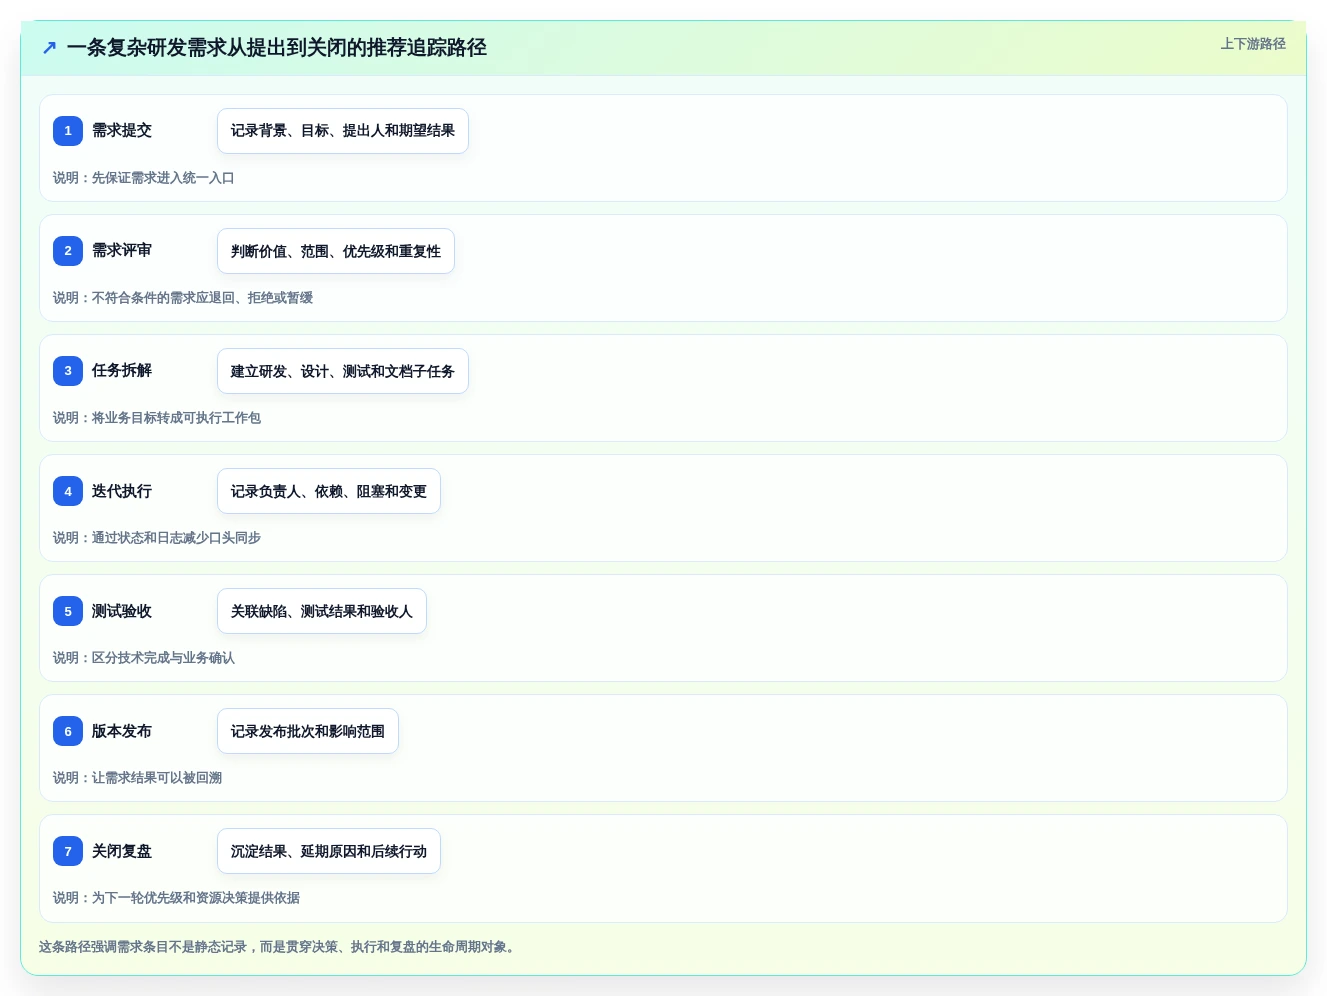Viewport: 1327px width, 996px height.
Task: Select the 记录发布批次和影响范围 chip
Action: (x=308, y=731)
